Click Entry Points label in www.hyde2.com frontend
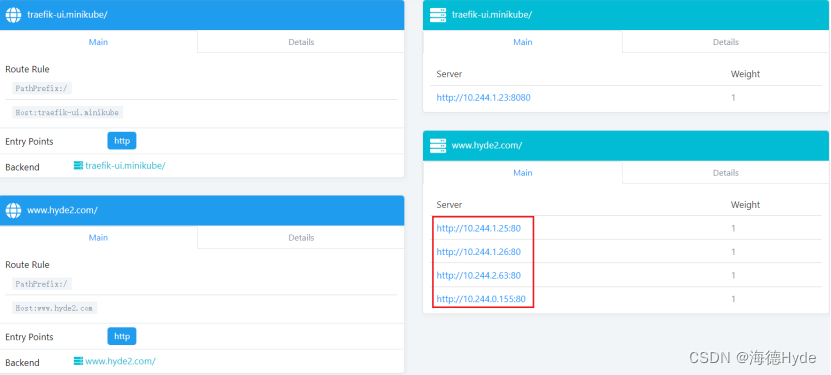 tap(29, 337)
